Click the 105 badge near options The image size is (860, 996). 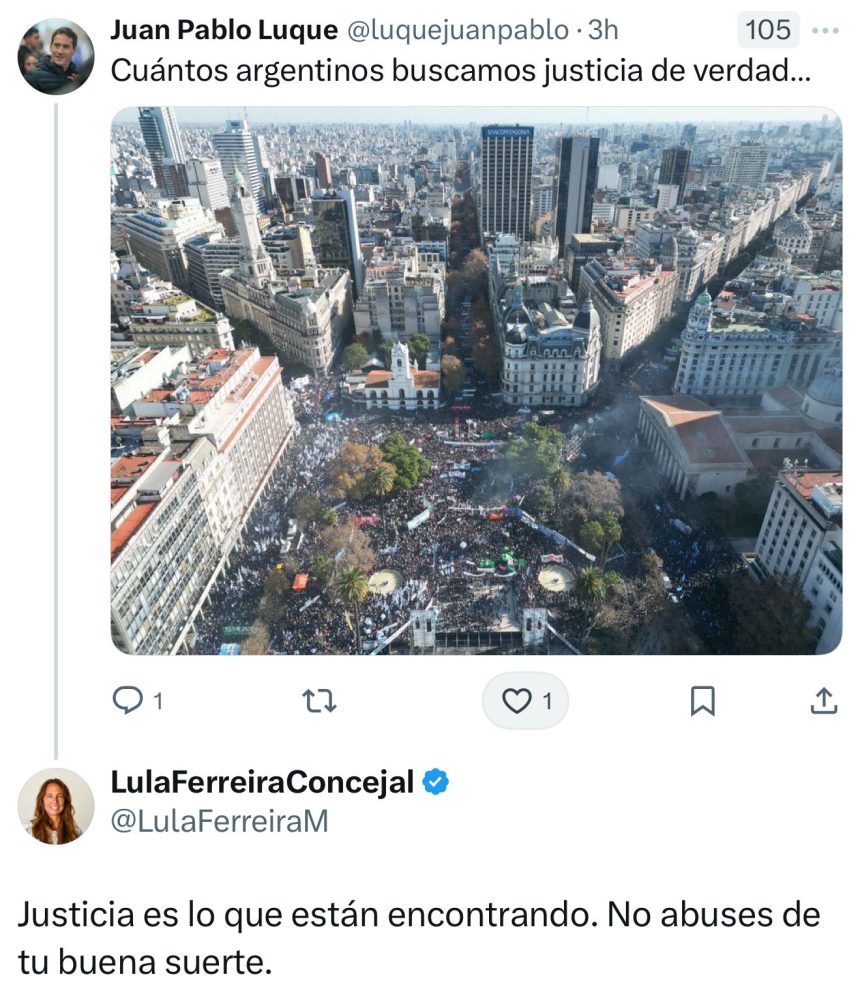(x=768, y=30)
